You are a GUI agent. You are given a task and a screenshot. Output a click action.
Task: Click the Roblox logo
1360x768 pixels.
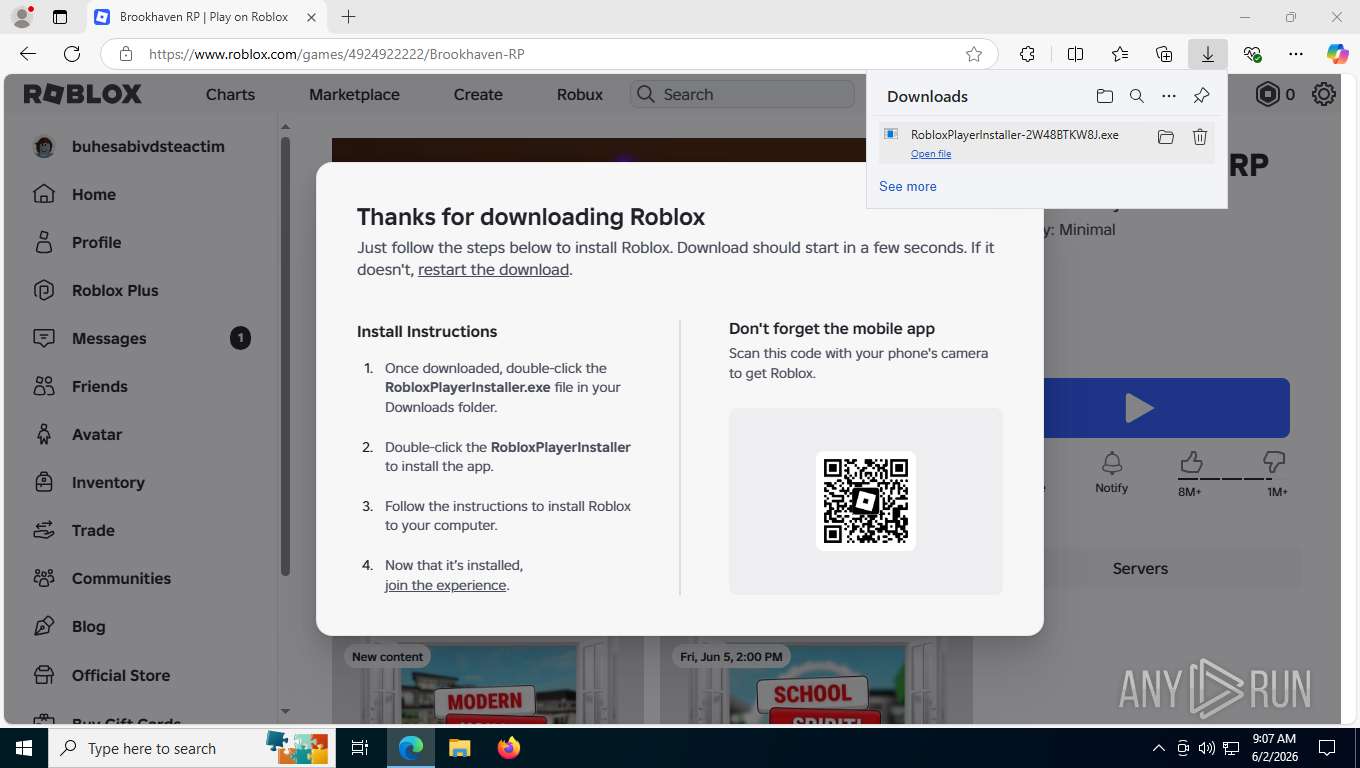(x=83, y=94)
